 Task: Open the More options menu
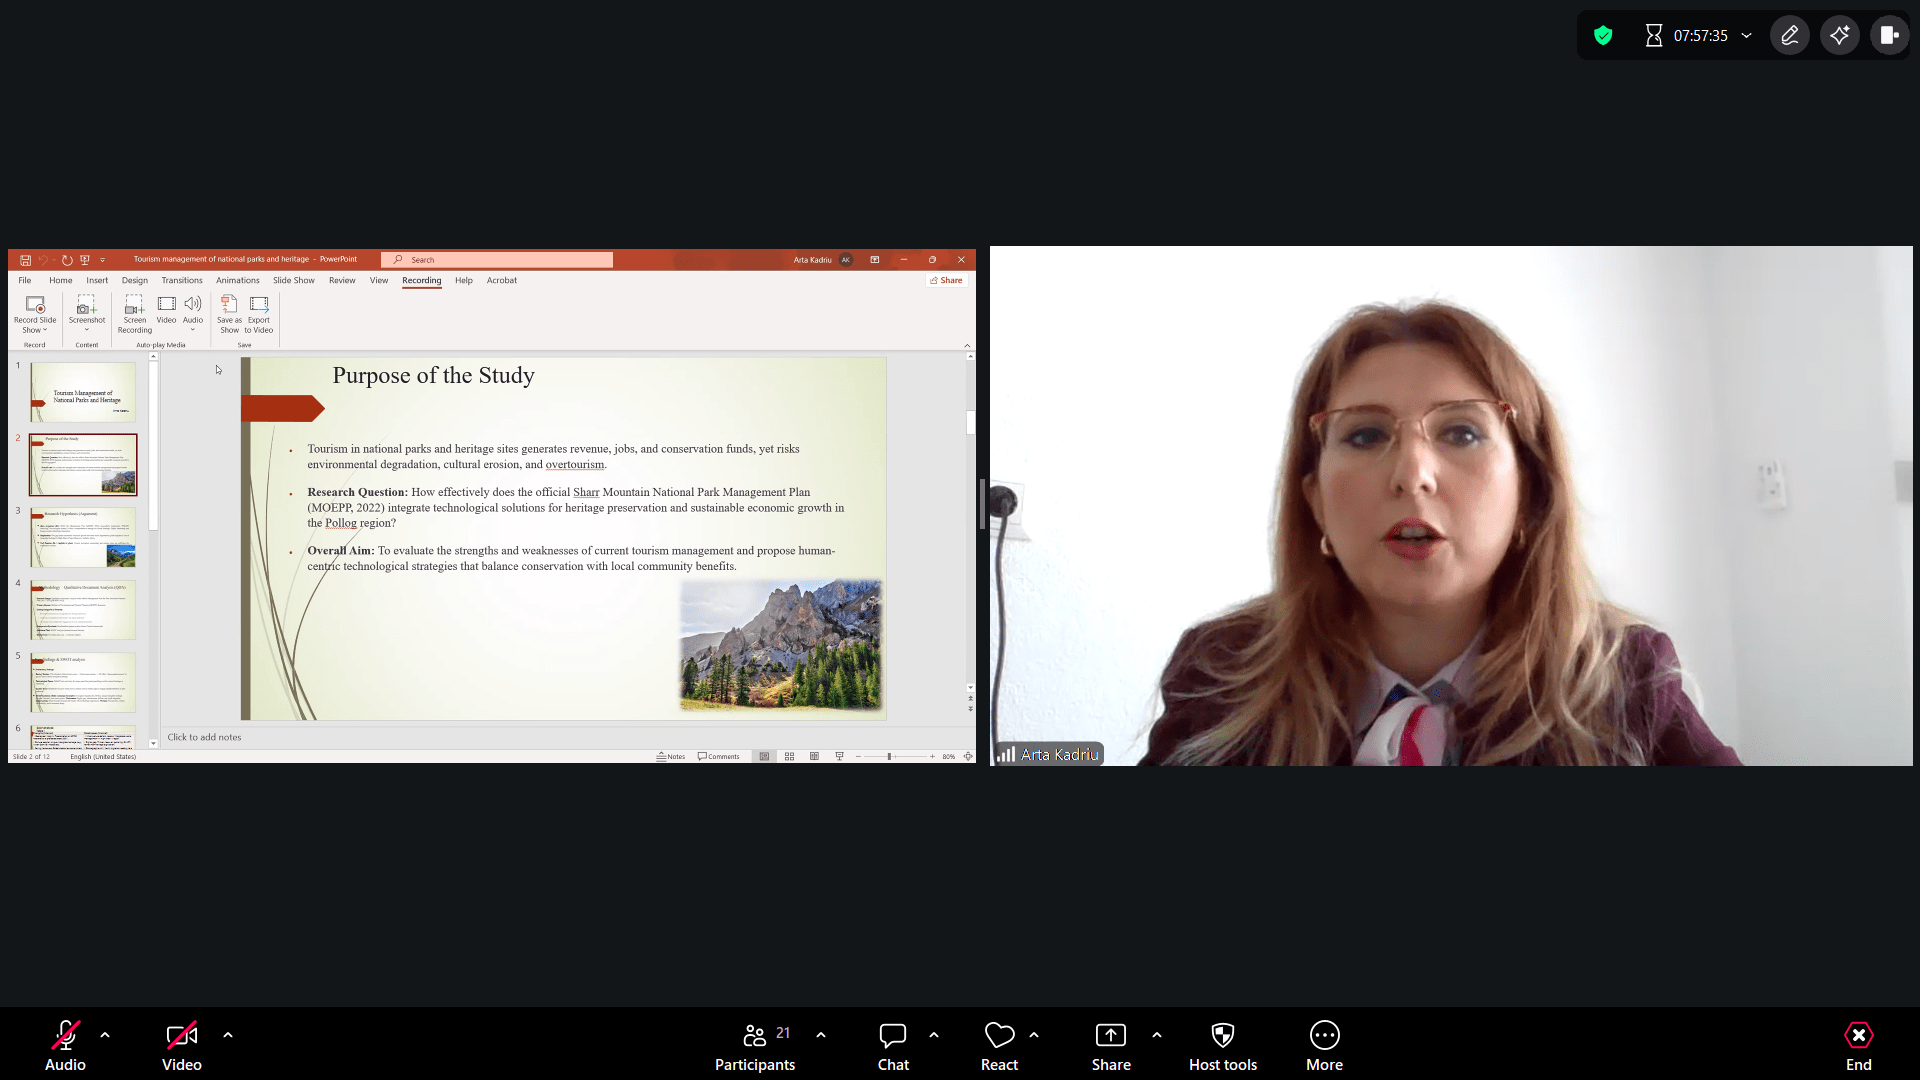tap(1324, 1045)
